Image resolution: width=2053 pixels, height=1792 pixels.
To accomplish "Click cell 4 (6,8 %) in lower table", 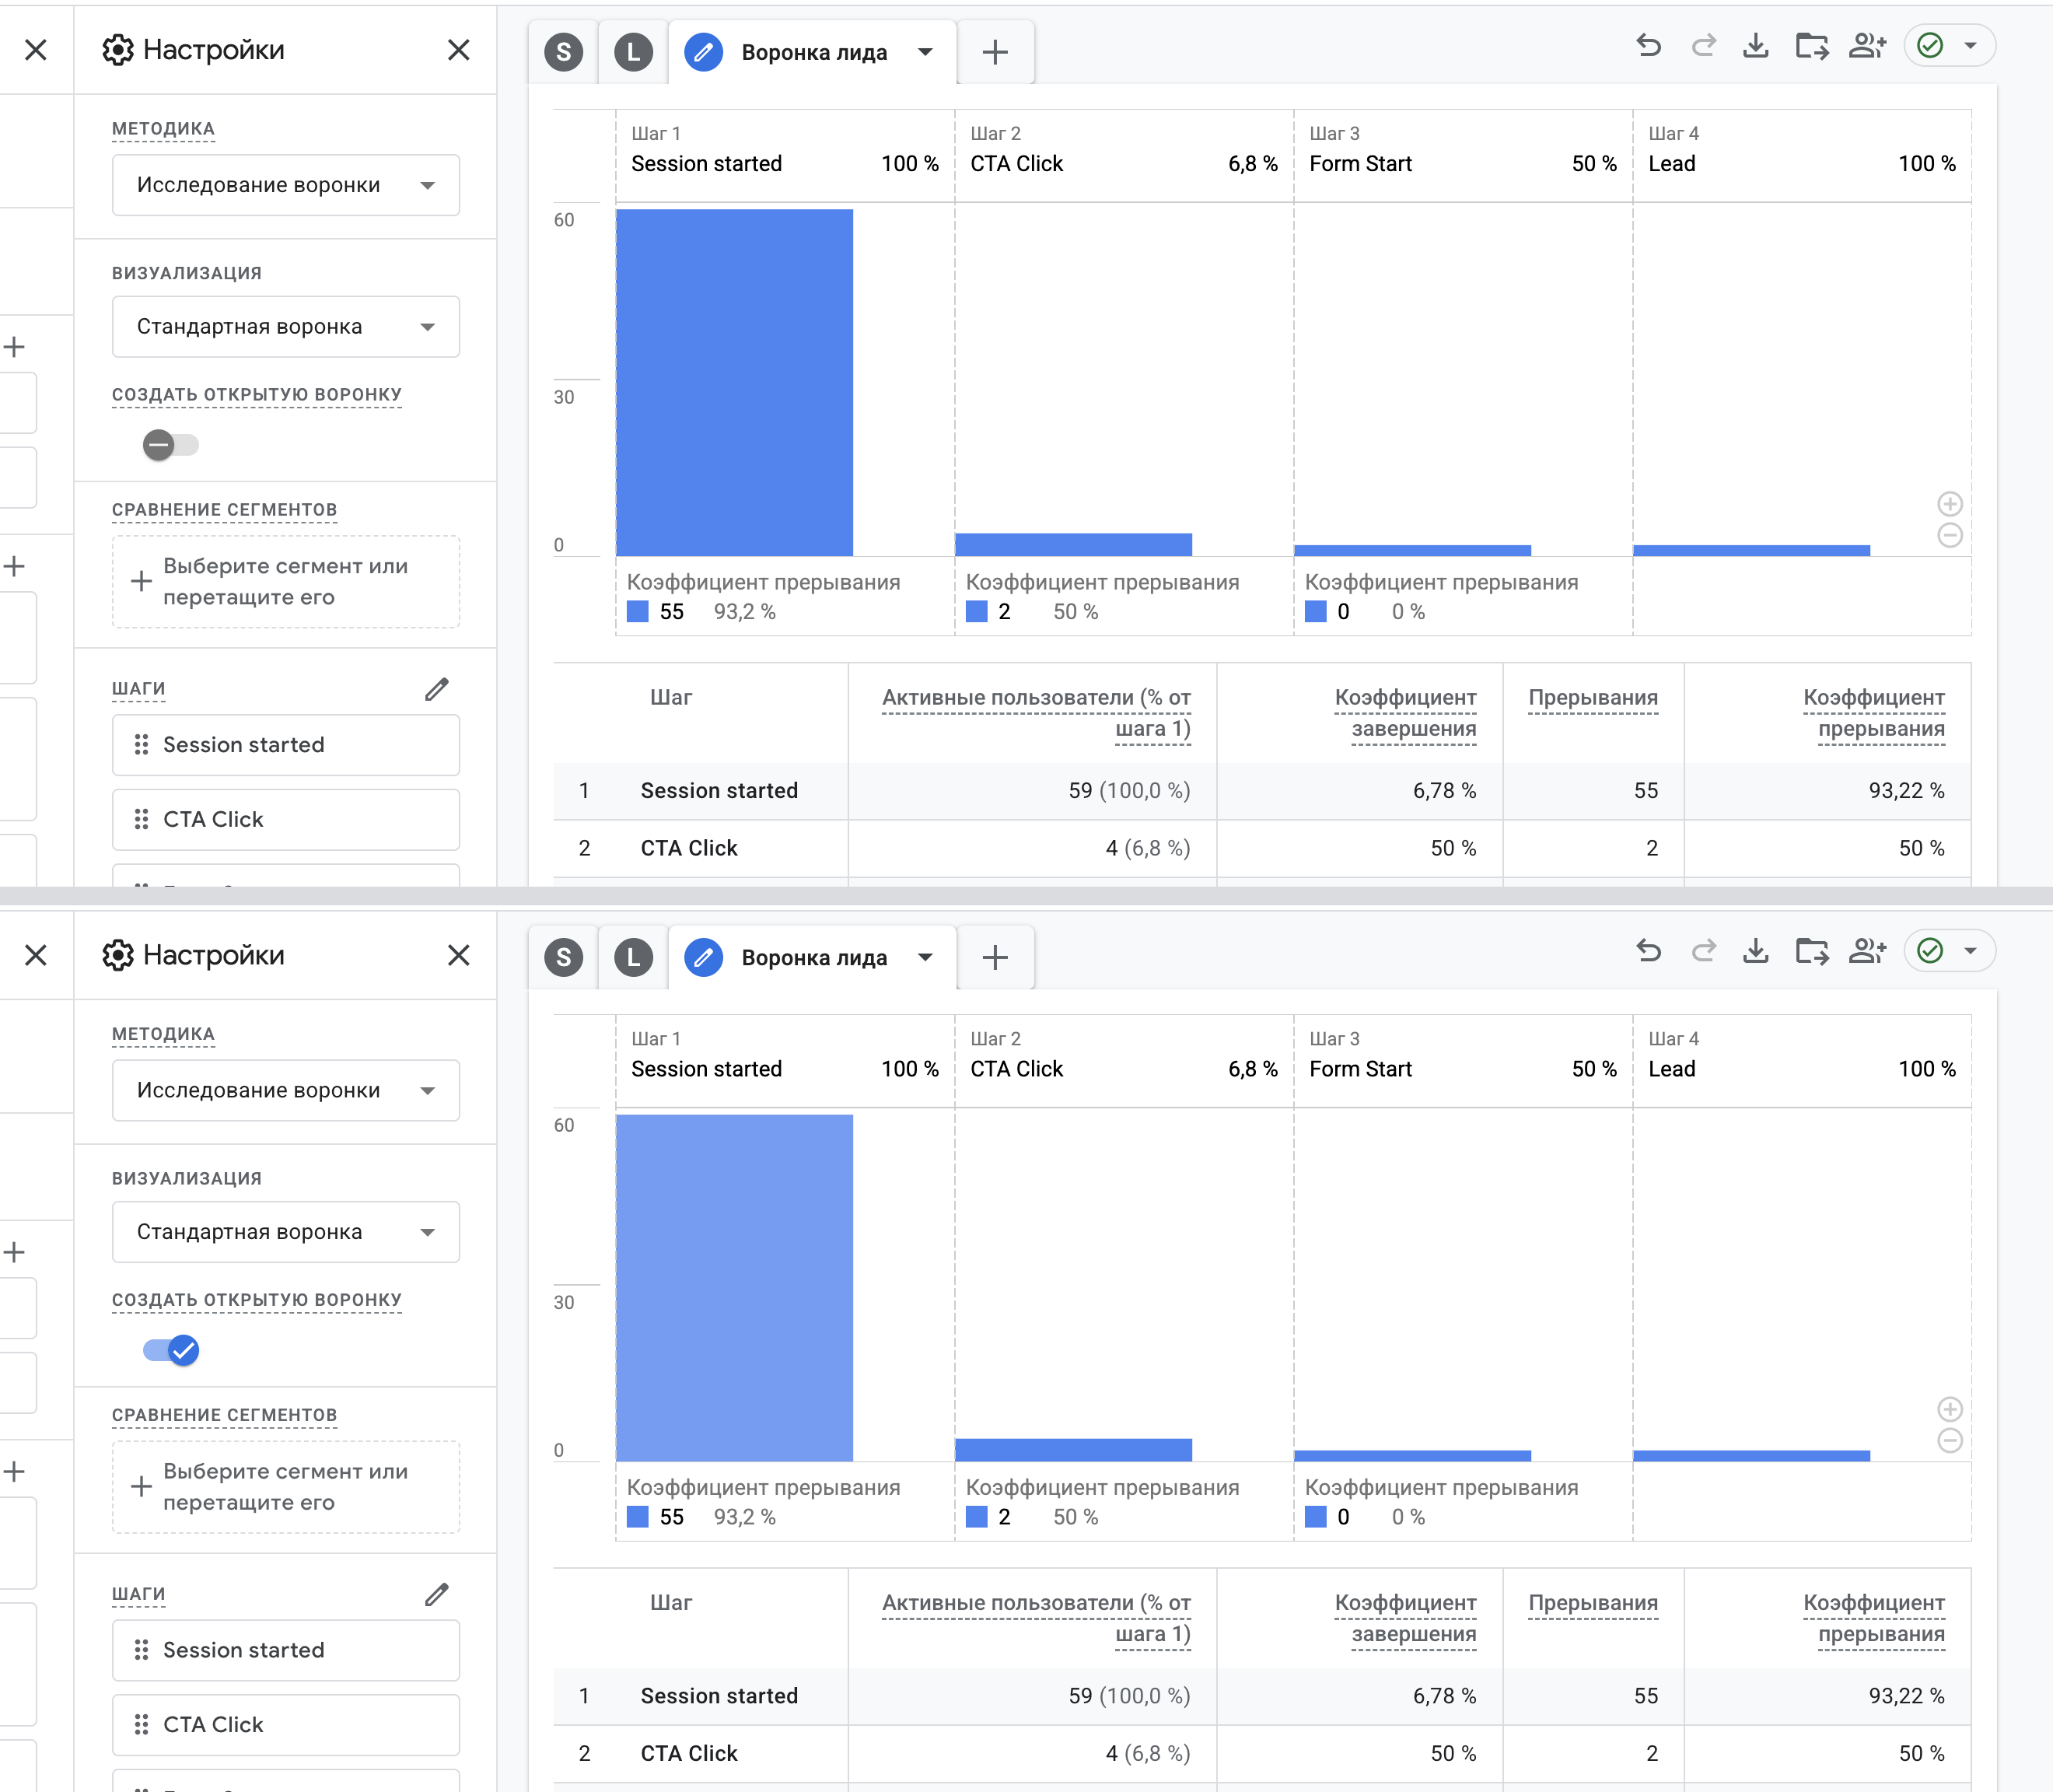I will 1148,1753.
